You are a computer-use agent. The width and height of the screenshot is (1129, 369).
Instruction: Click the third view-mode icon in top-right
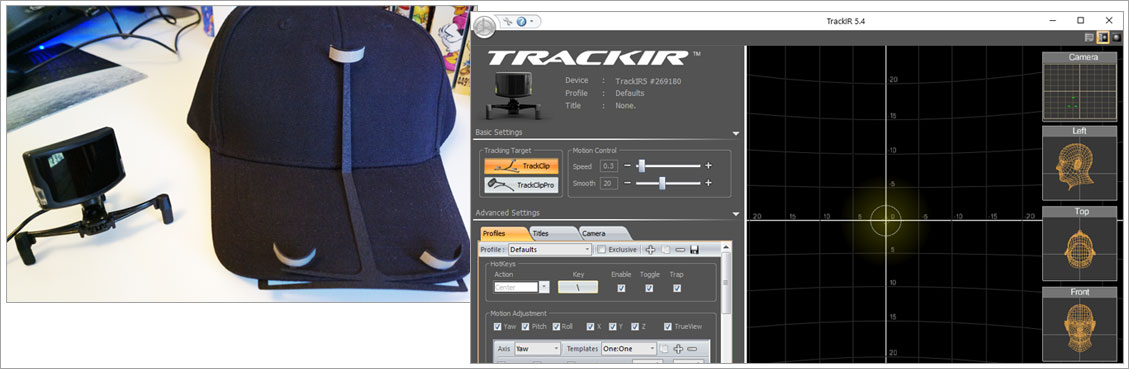[x=1117, y=37]
